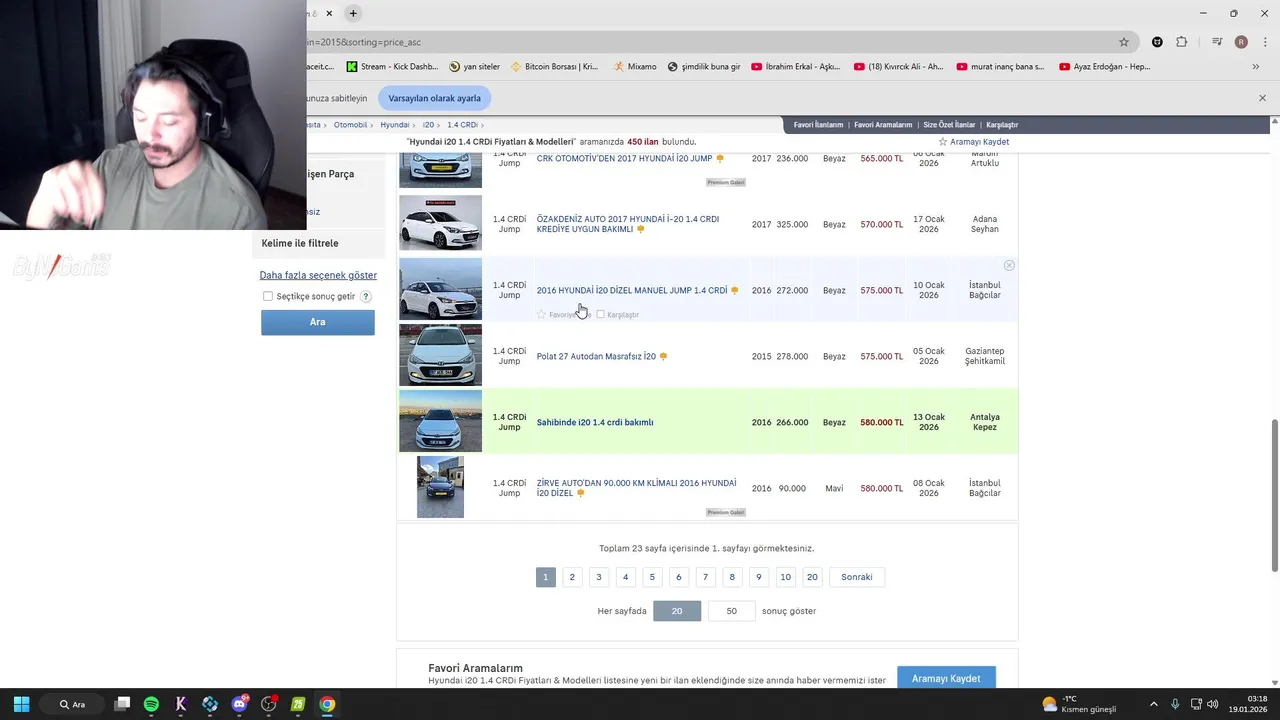Add the 2016 Manuel Jump listing to favorites

coord(541,314)
